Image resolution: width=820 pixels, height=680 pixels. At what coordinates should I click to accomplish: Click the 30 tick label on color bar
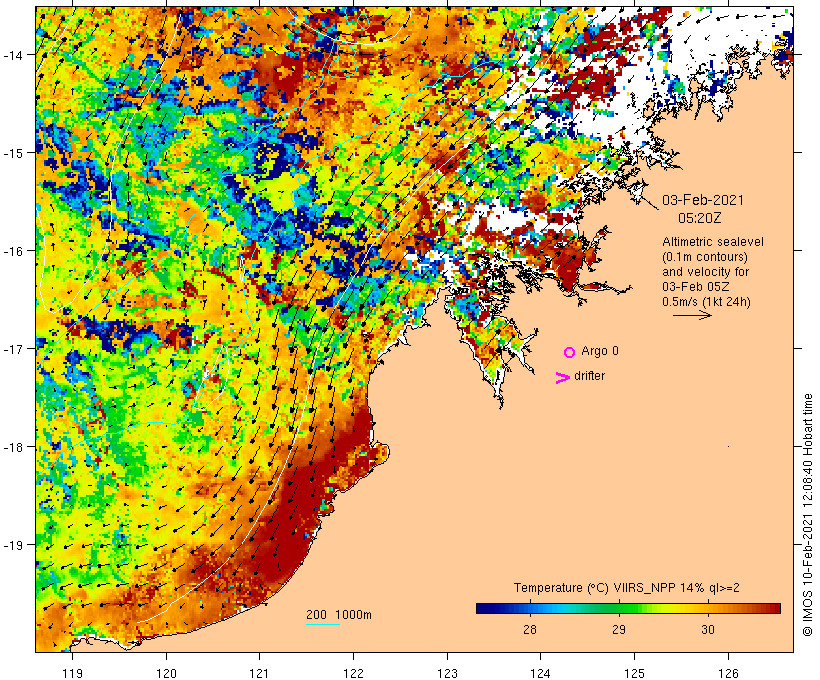click(x=708, y=629)
